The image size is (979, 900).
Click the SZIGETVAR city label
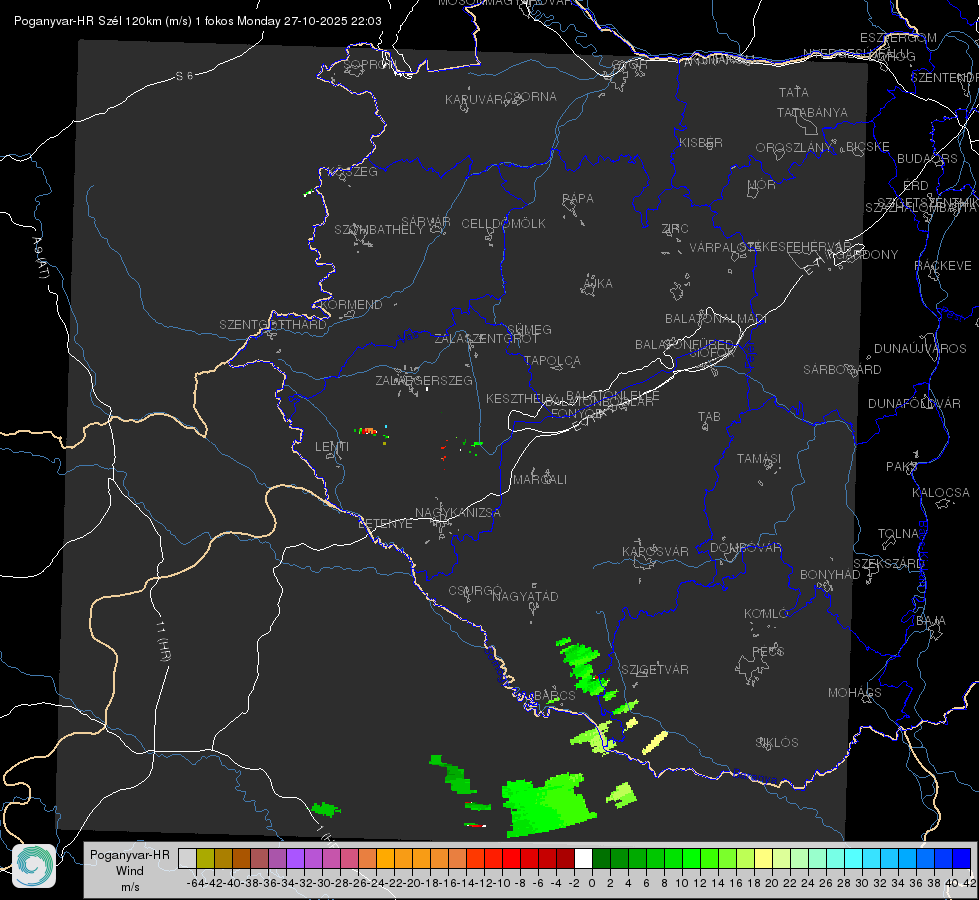655,670
